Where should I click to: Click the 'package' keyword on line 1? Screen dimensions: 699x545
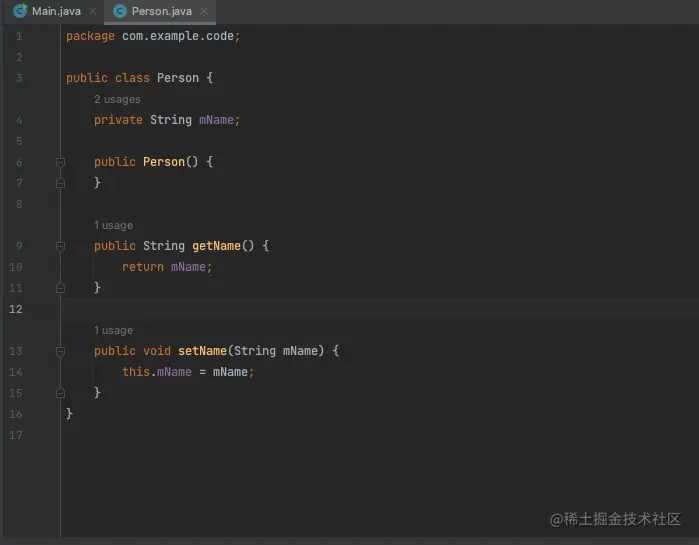pyautogui.click(x=90, y=36)
